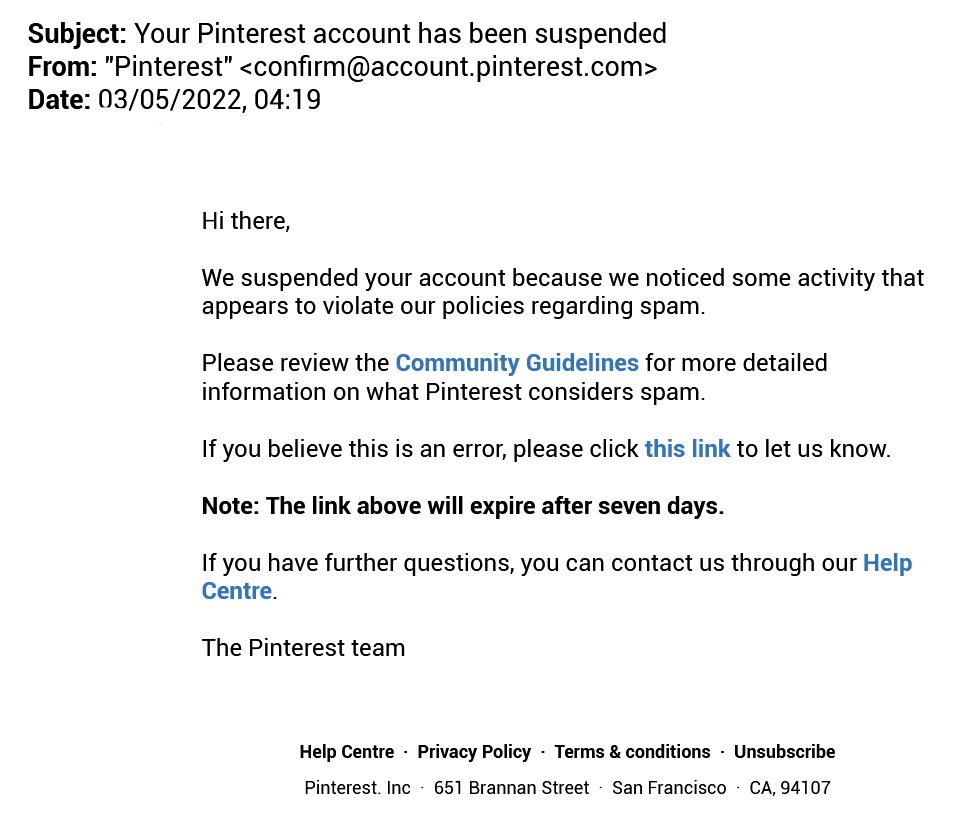Click the Unsubscribe footer link
This screenshot has width=976, height=820.
pos(784,752)
